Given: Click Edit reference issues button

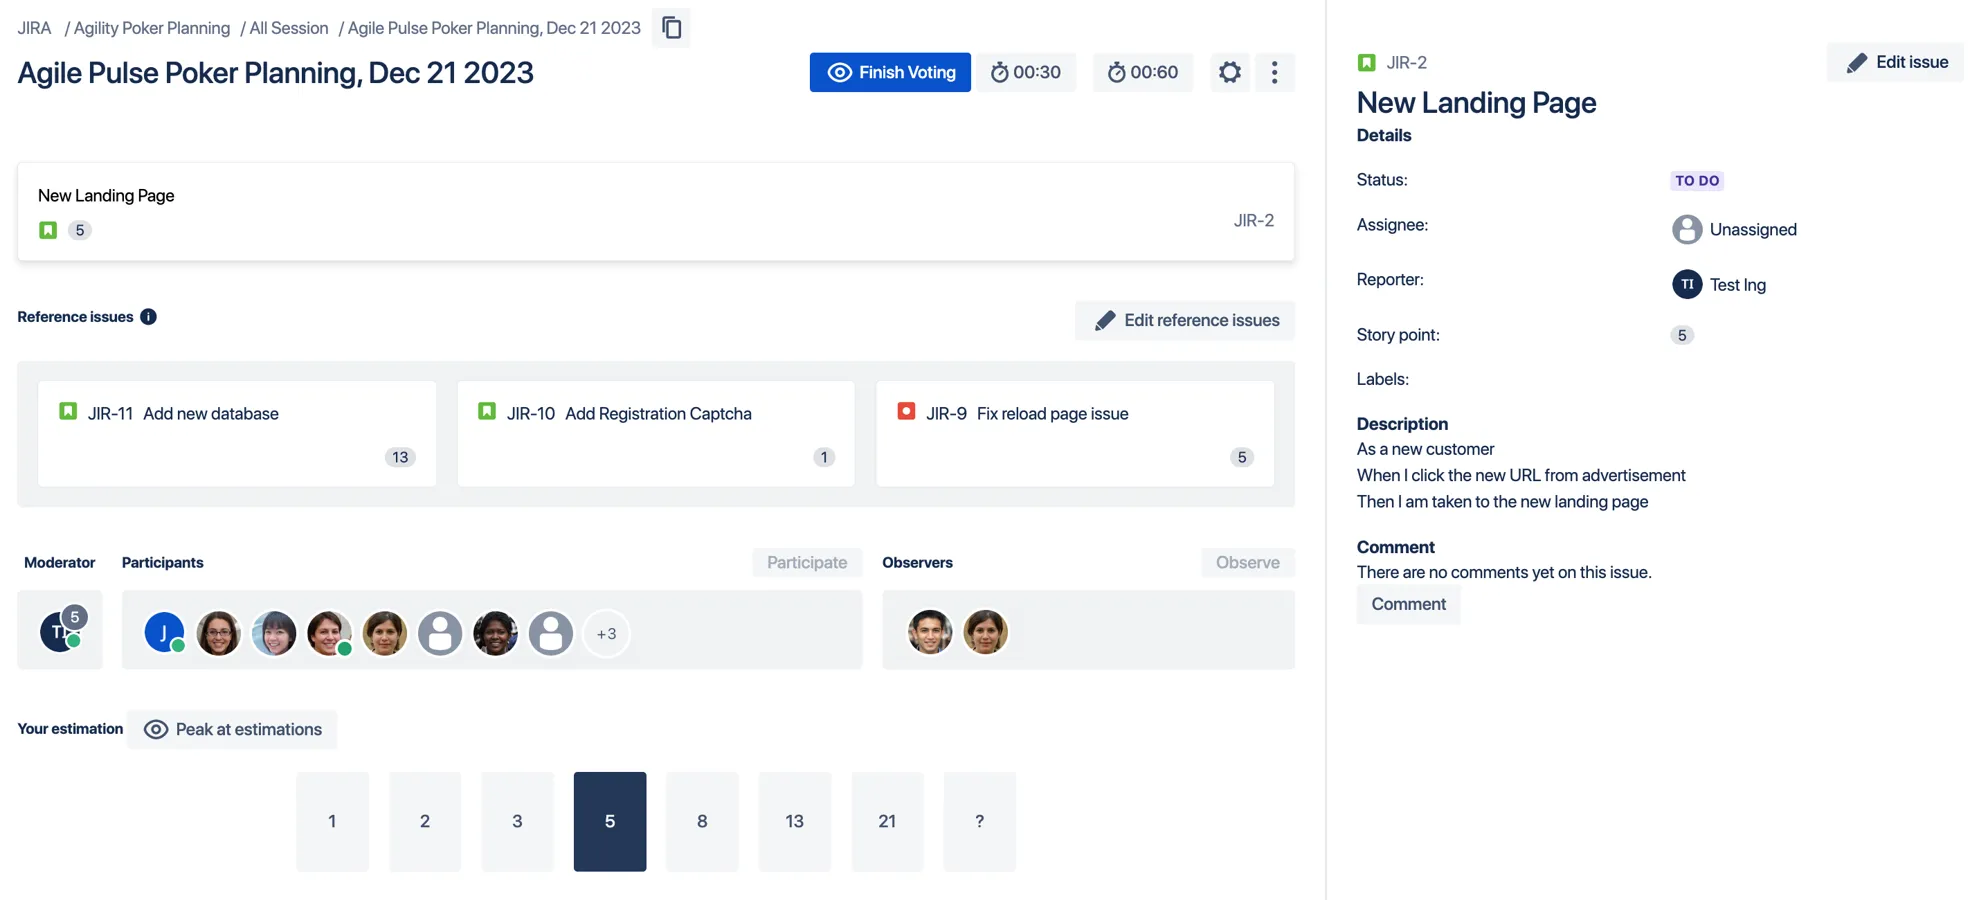Looking at the screenshot, I should point(1185,320).
